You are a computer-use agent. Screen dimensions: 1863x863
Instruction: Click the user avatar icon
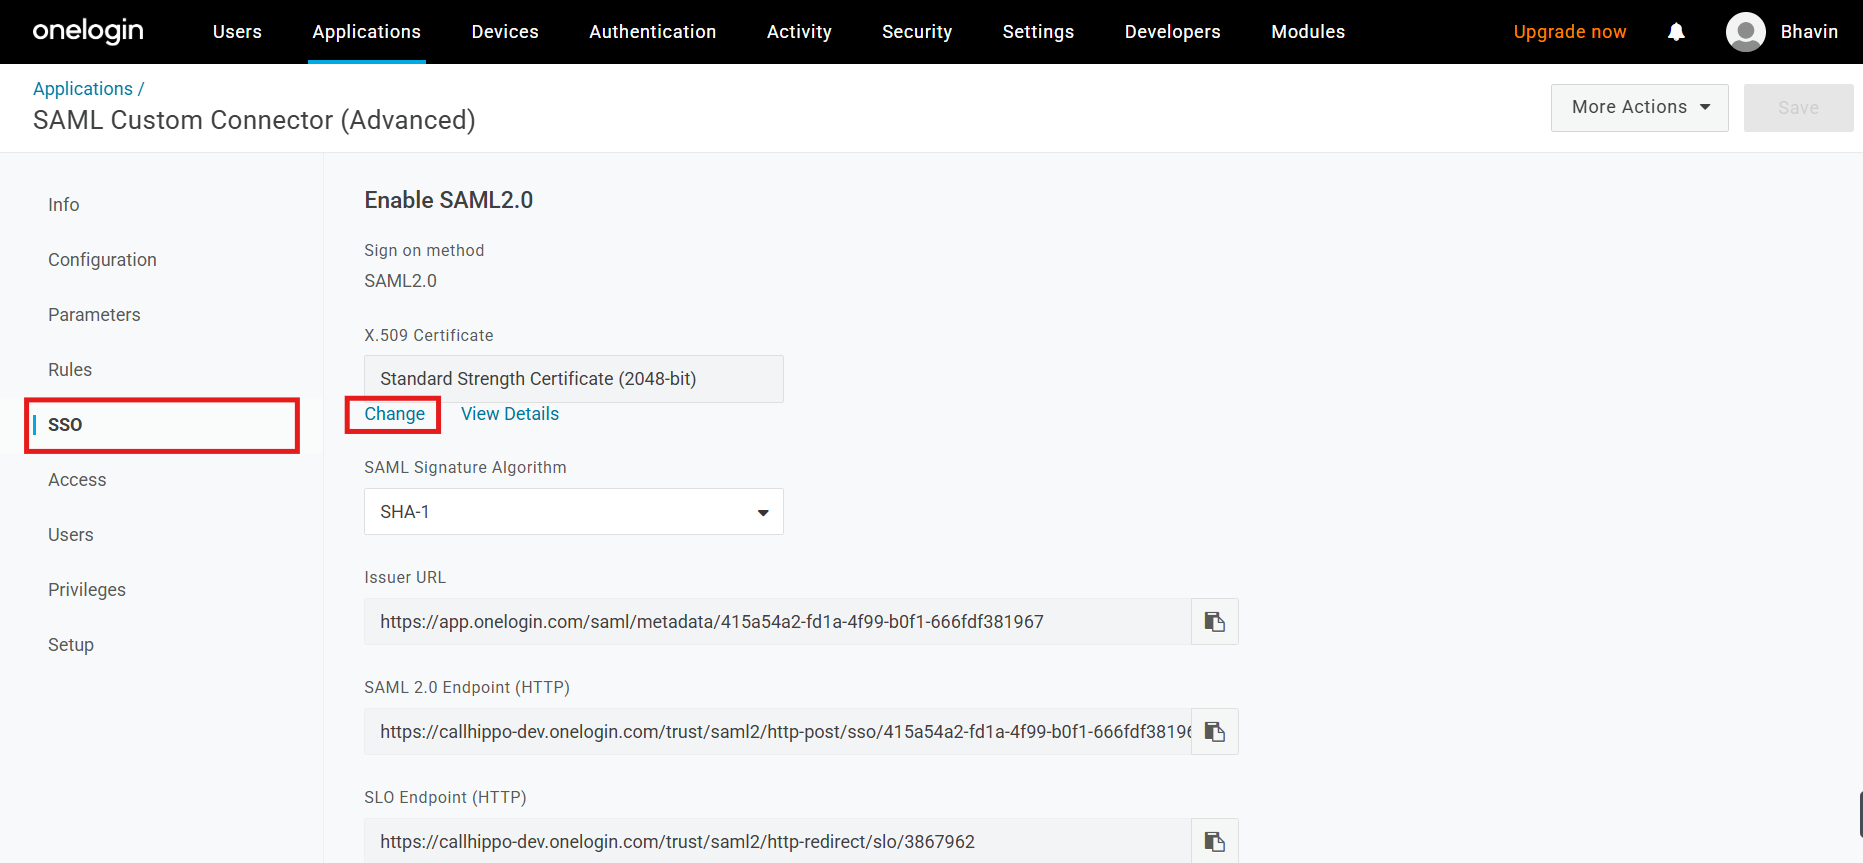pos(1745,32)
